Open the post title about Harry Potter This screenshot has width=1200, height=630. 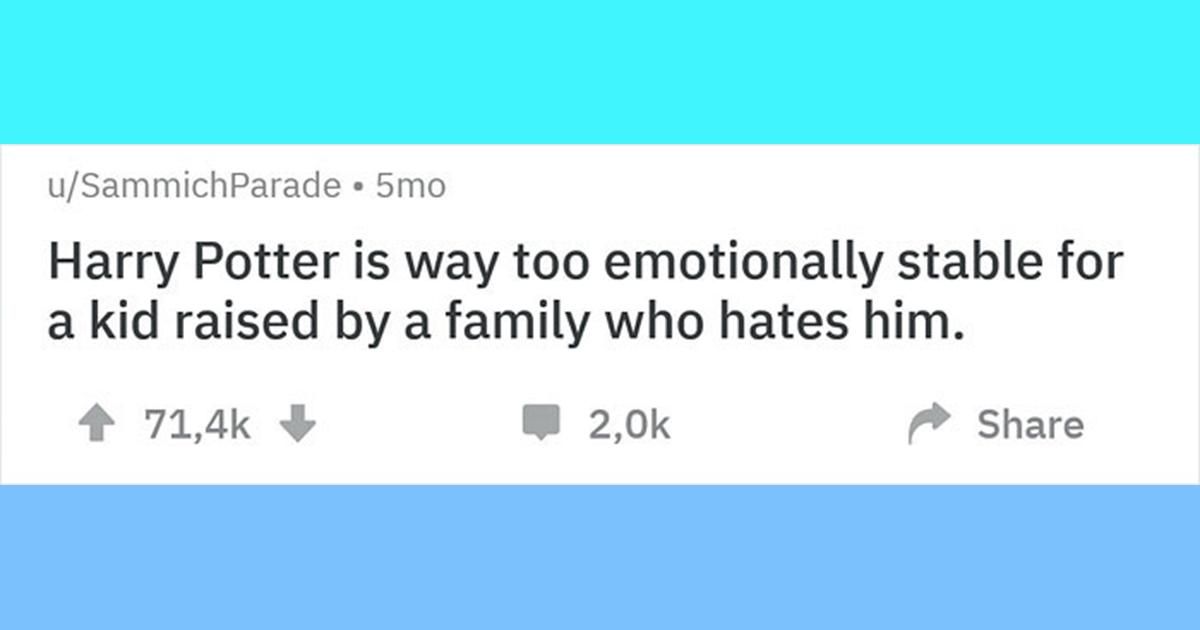point(585,296)
